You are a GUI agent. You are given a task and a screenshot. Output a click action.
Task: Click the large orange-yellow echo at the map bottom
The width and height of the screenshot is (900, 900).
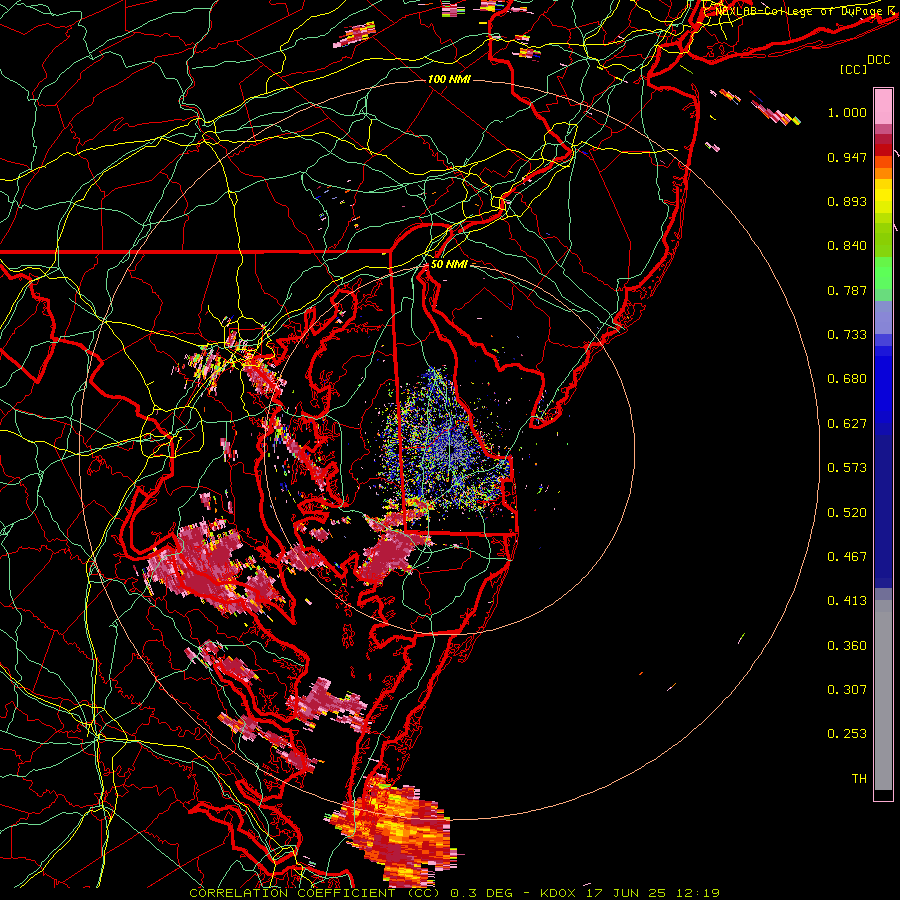[395, 832]
